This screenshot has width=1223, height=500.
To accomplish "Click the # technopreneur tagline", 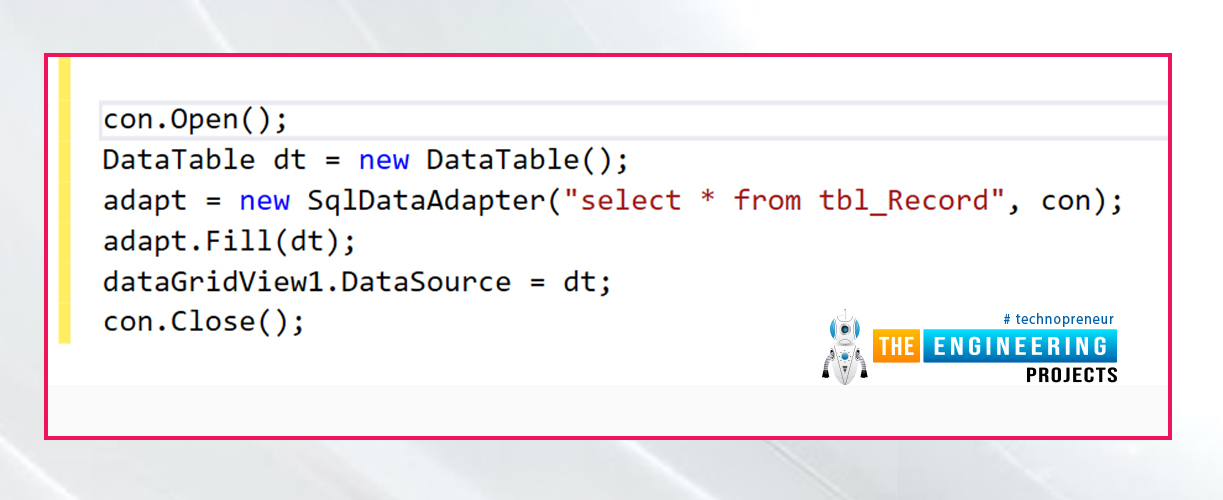I will [1058, 319].
